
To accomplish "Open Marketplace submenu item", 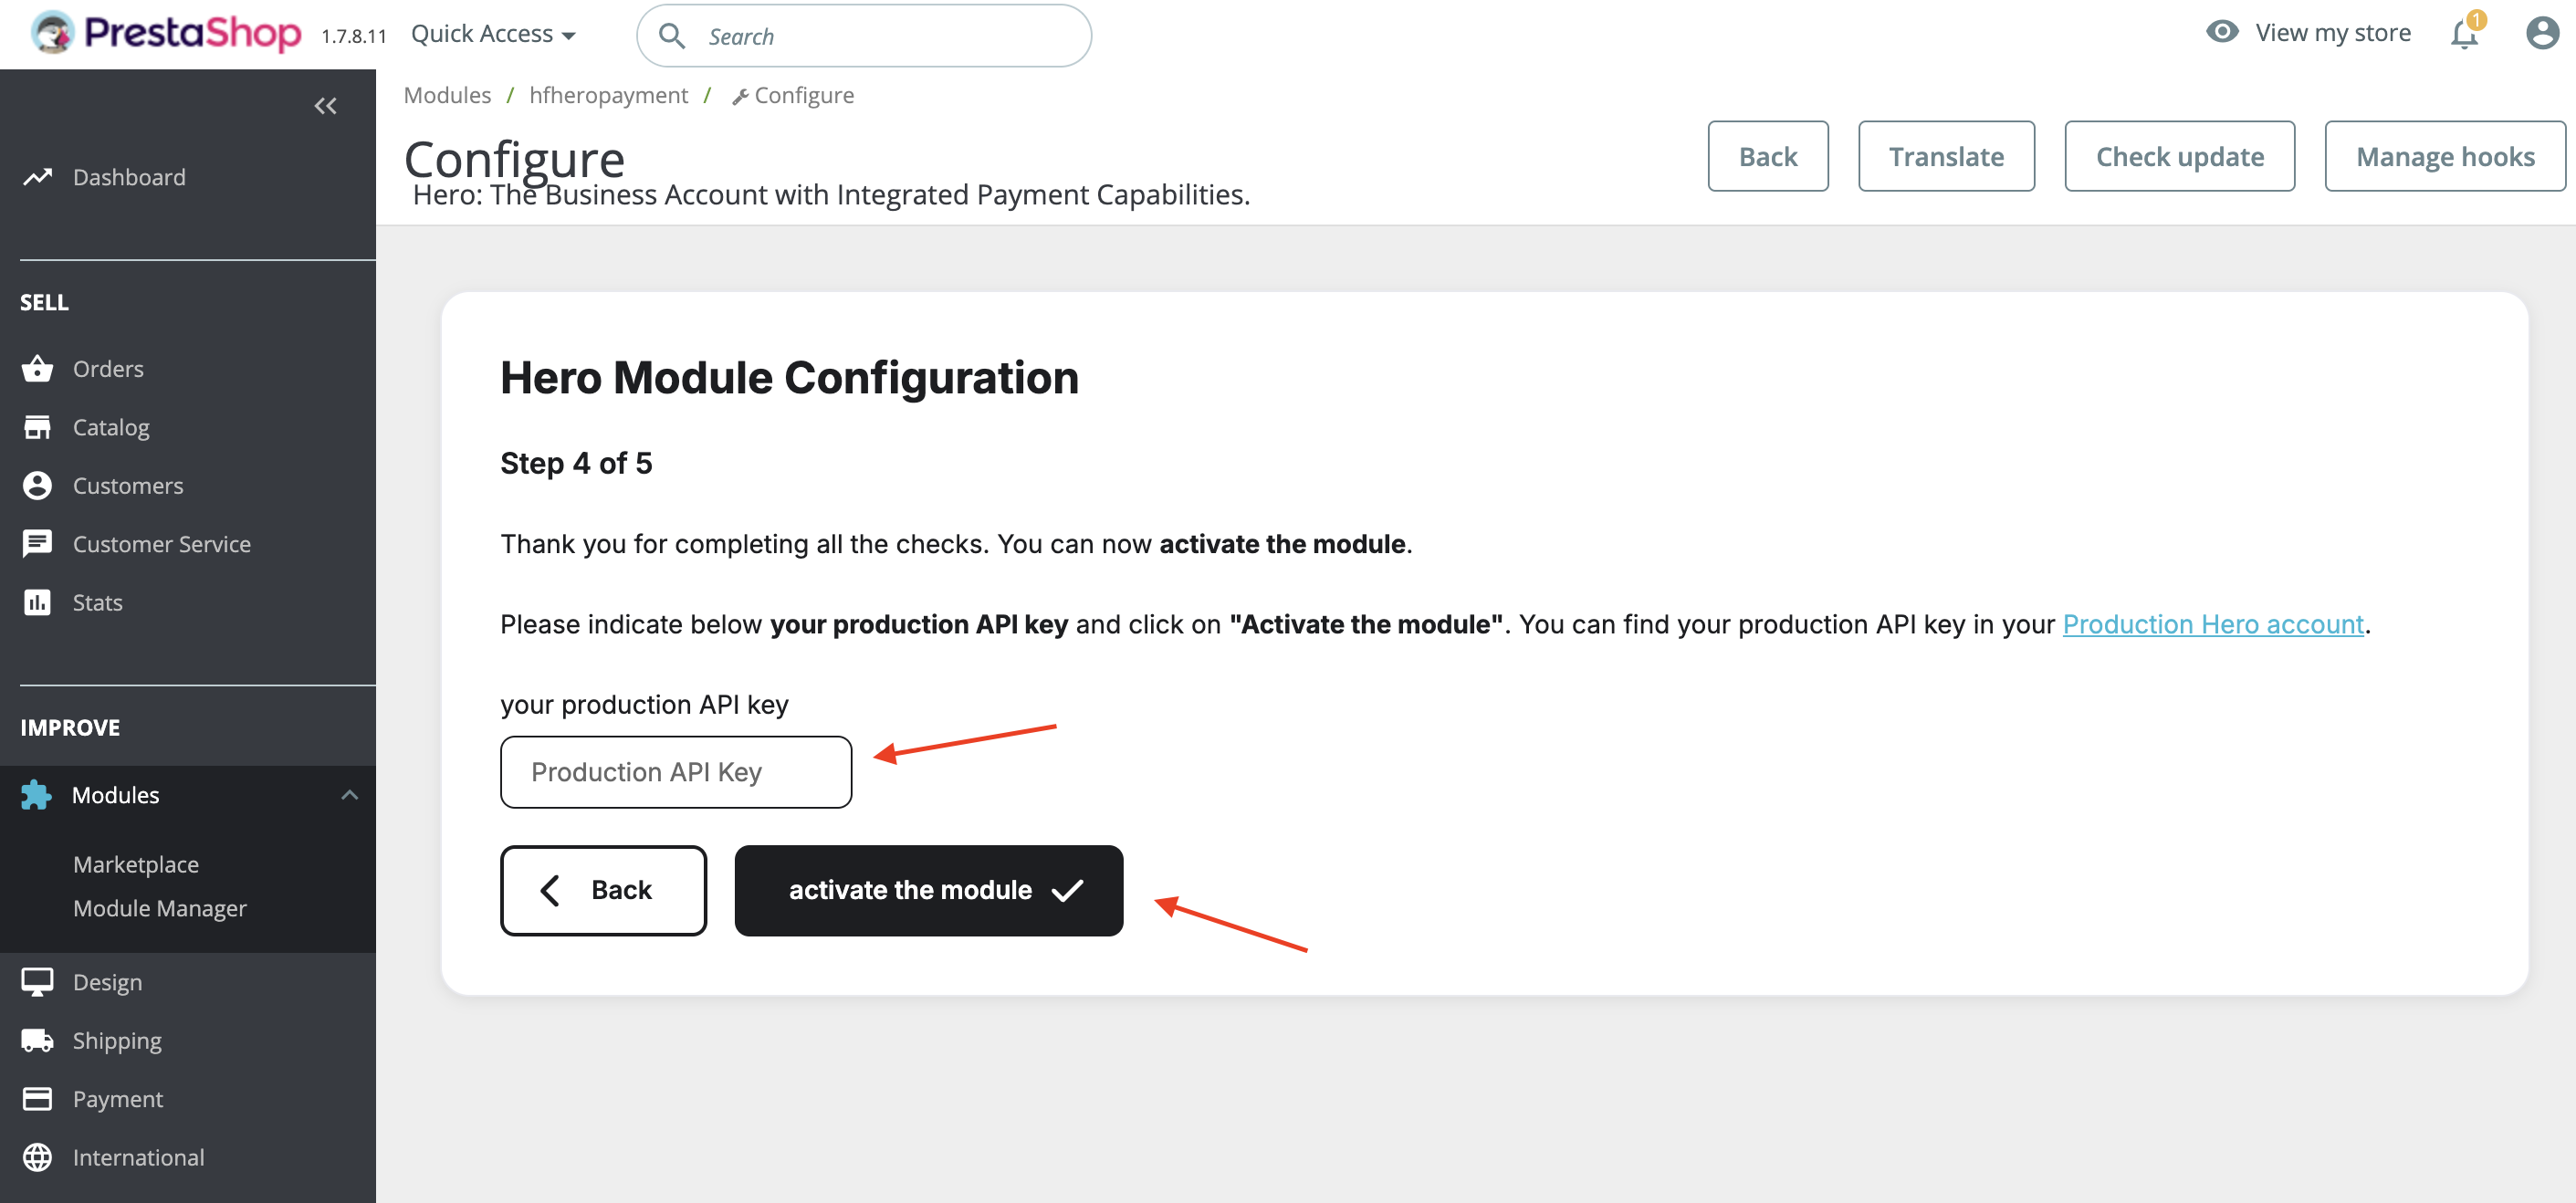I will (x=135, y=864).
